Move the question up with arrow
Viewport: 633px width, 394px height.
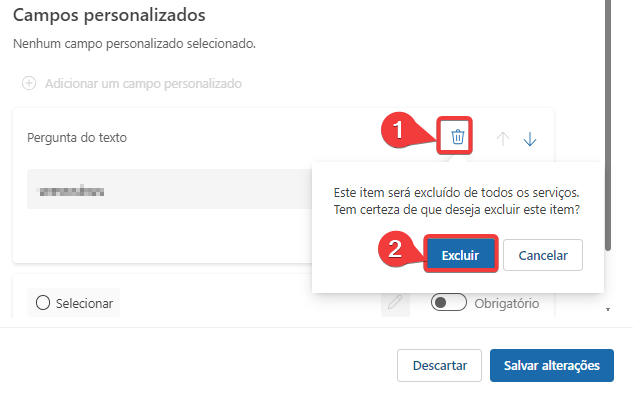click(503, 139)
